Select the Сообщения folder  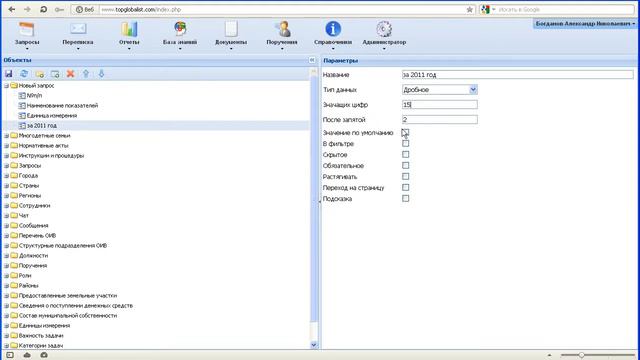click(33, 226)
